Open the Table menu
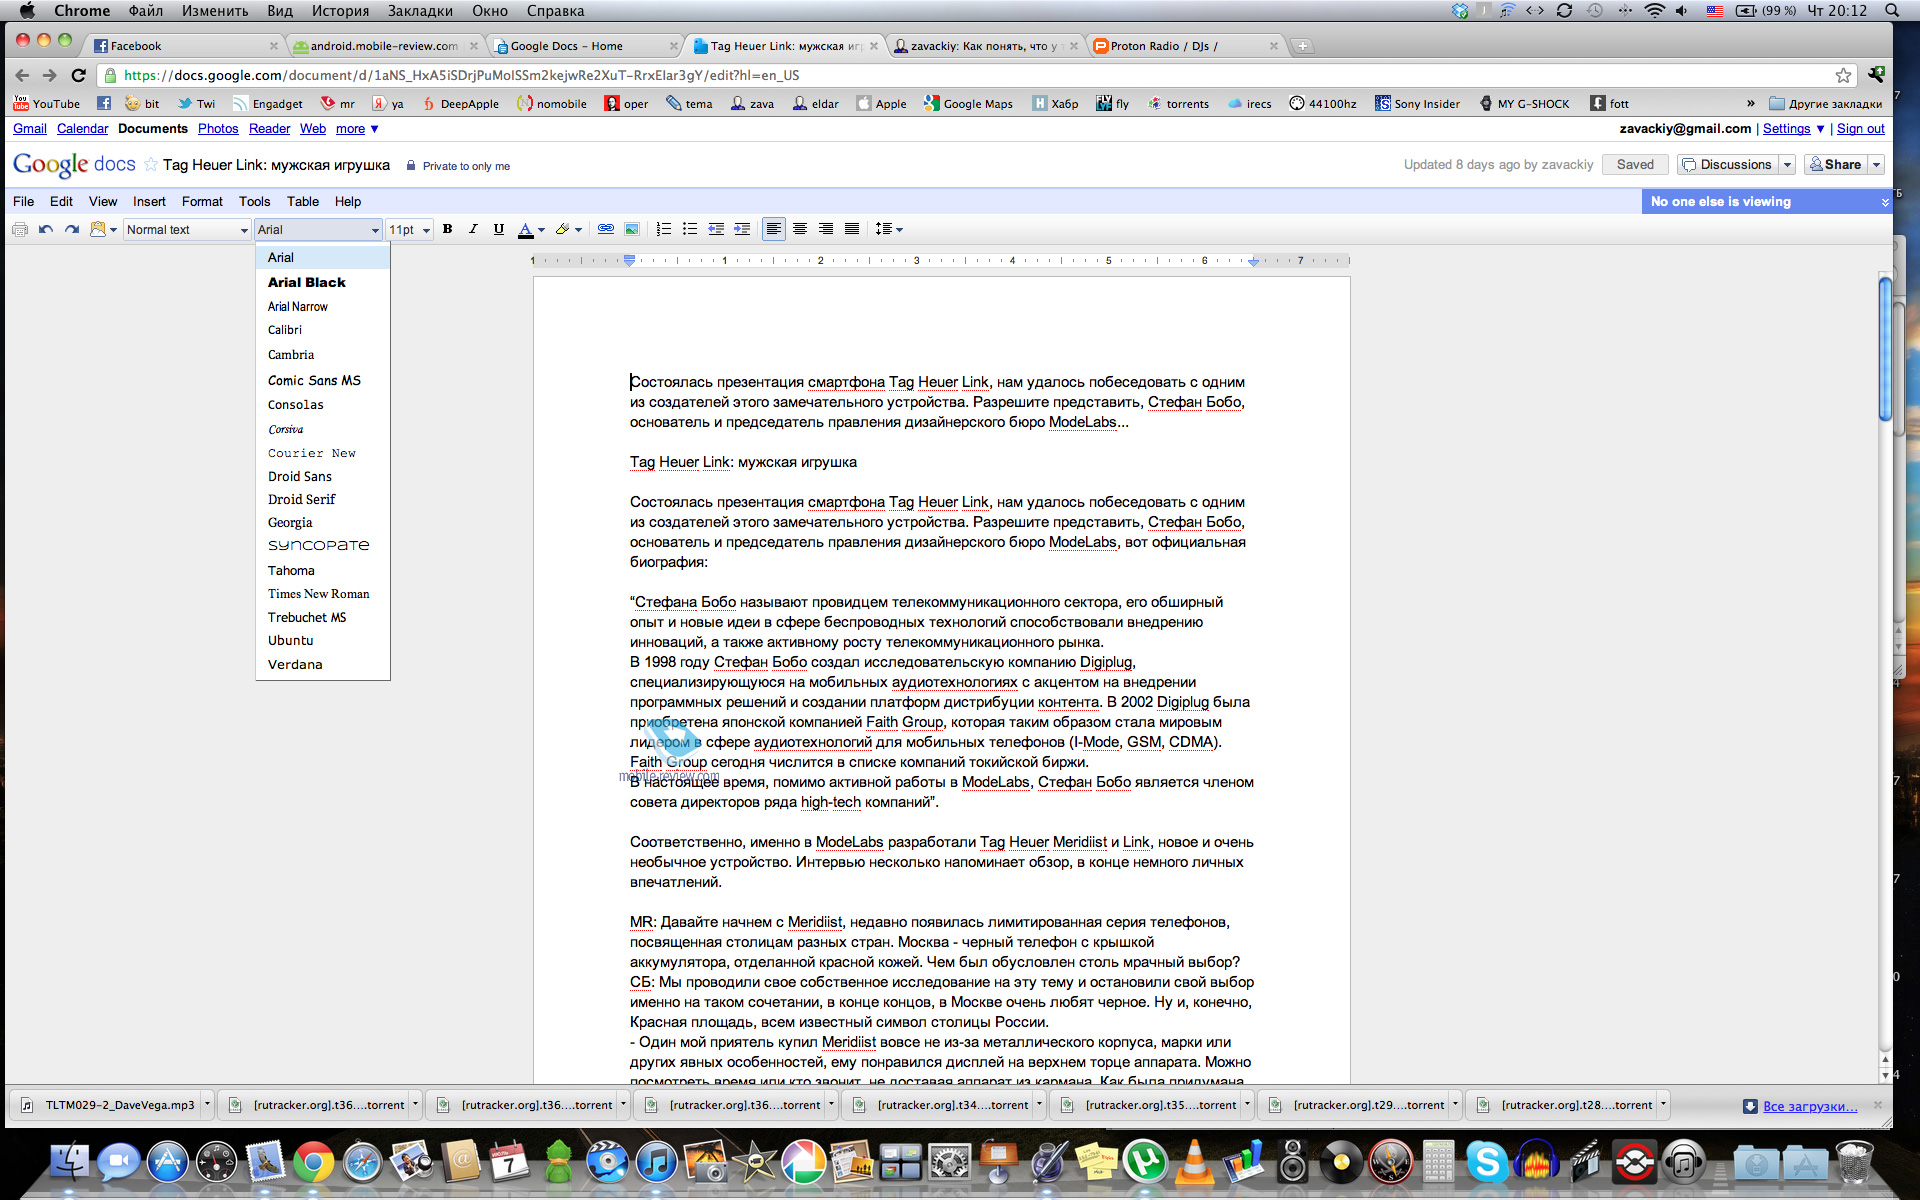Viewport: 1920px width, 1200px height. [303, 201]
